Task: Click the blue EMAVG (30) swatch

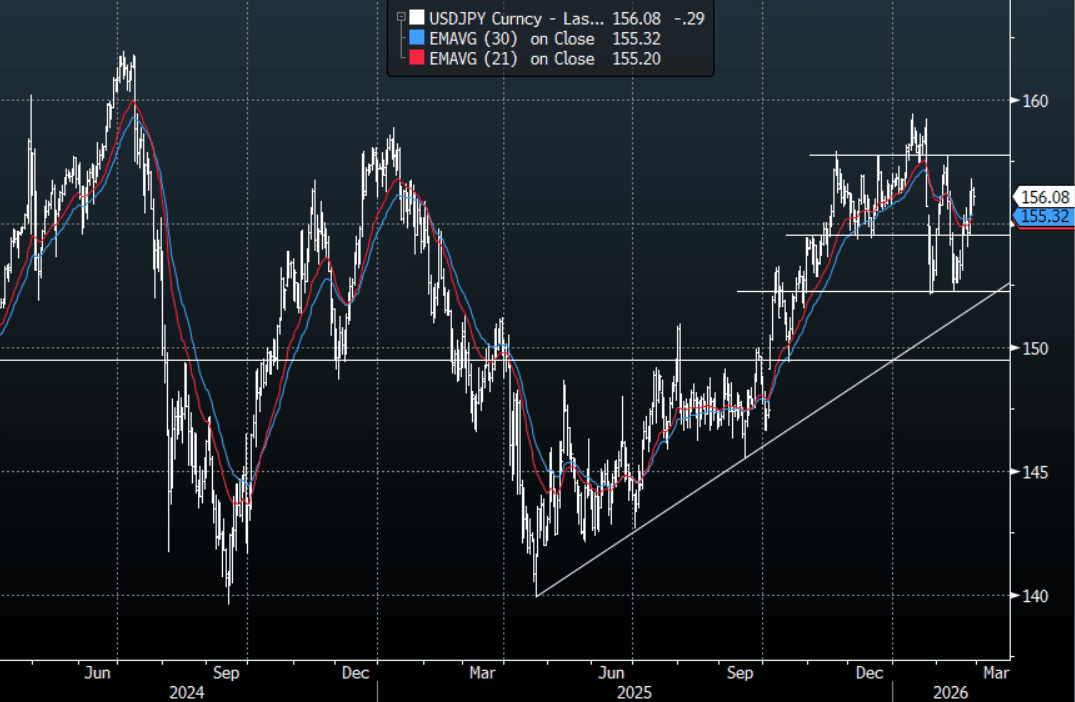Action: [x=416, y=38]
